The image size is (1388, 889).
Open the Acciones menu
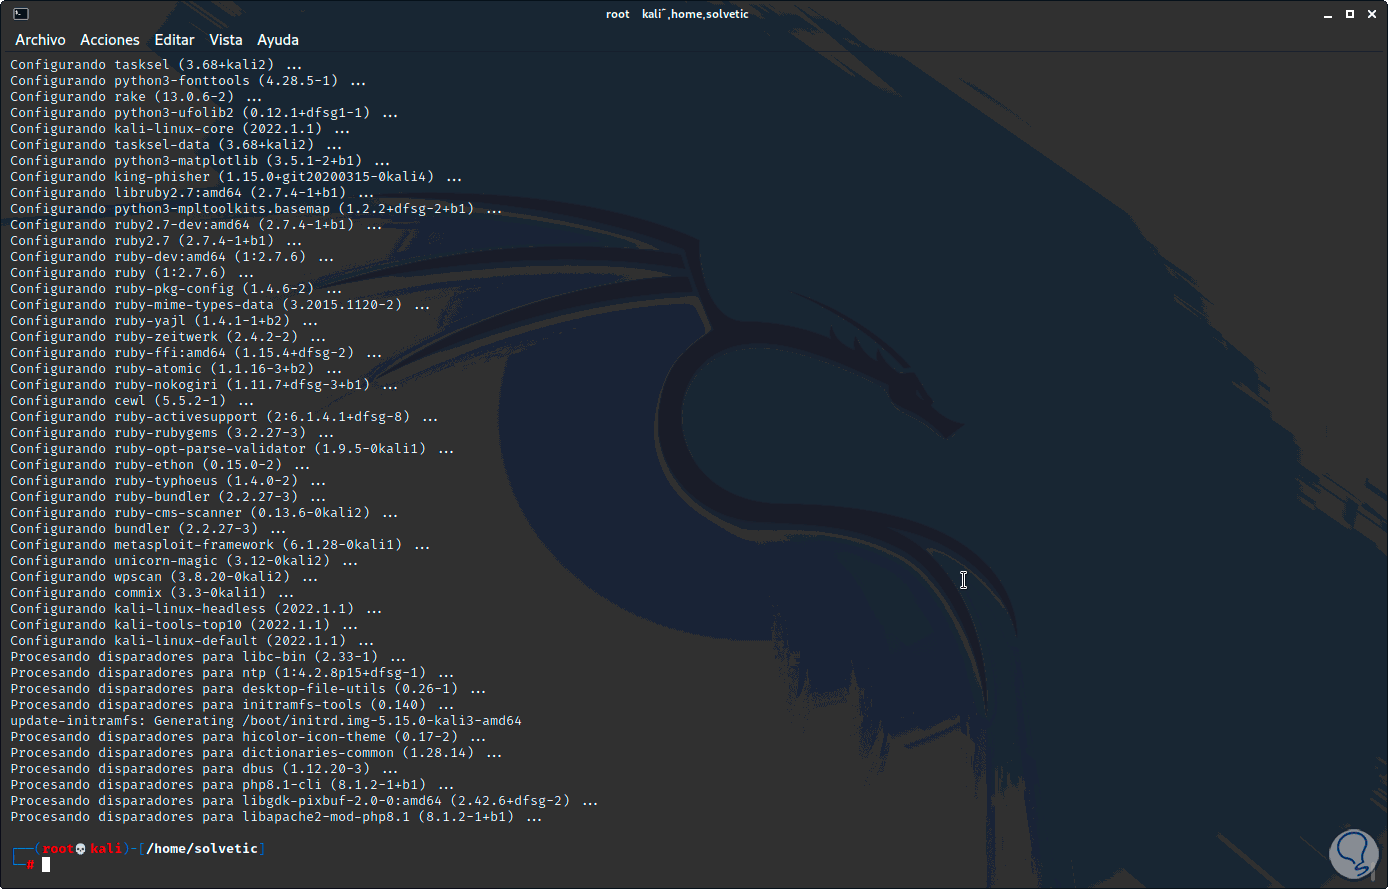tap(110, 40)
